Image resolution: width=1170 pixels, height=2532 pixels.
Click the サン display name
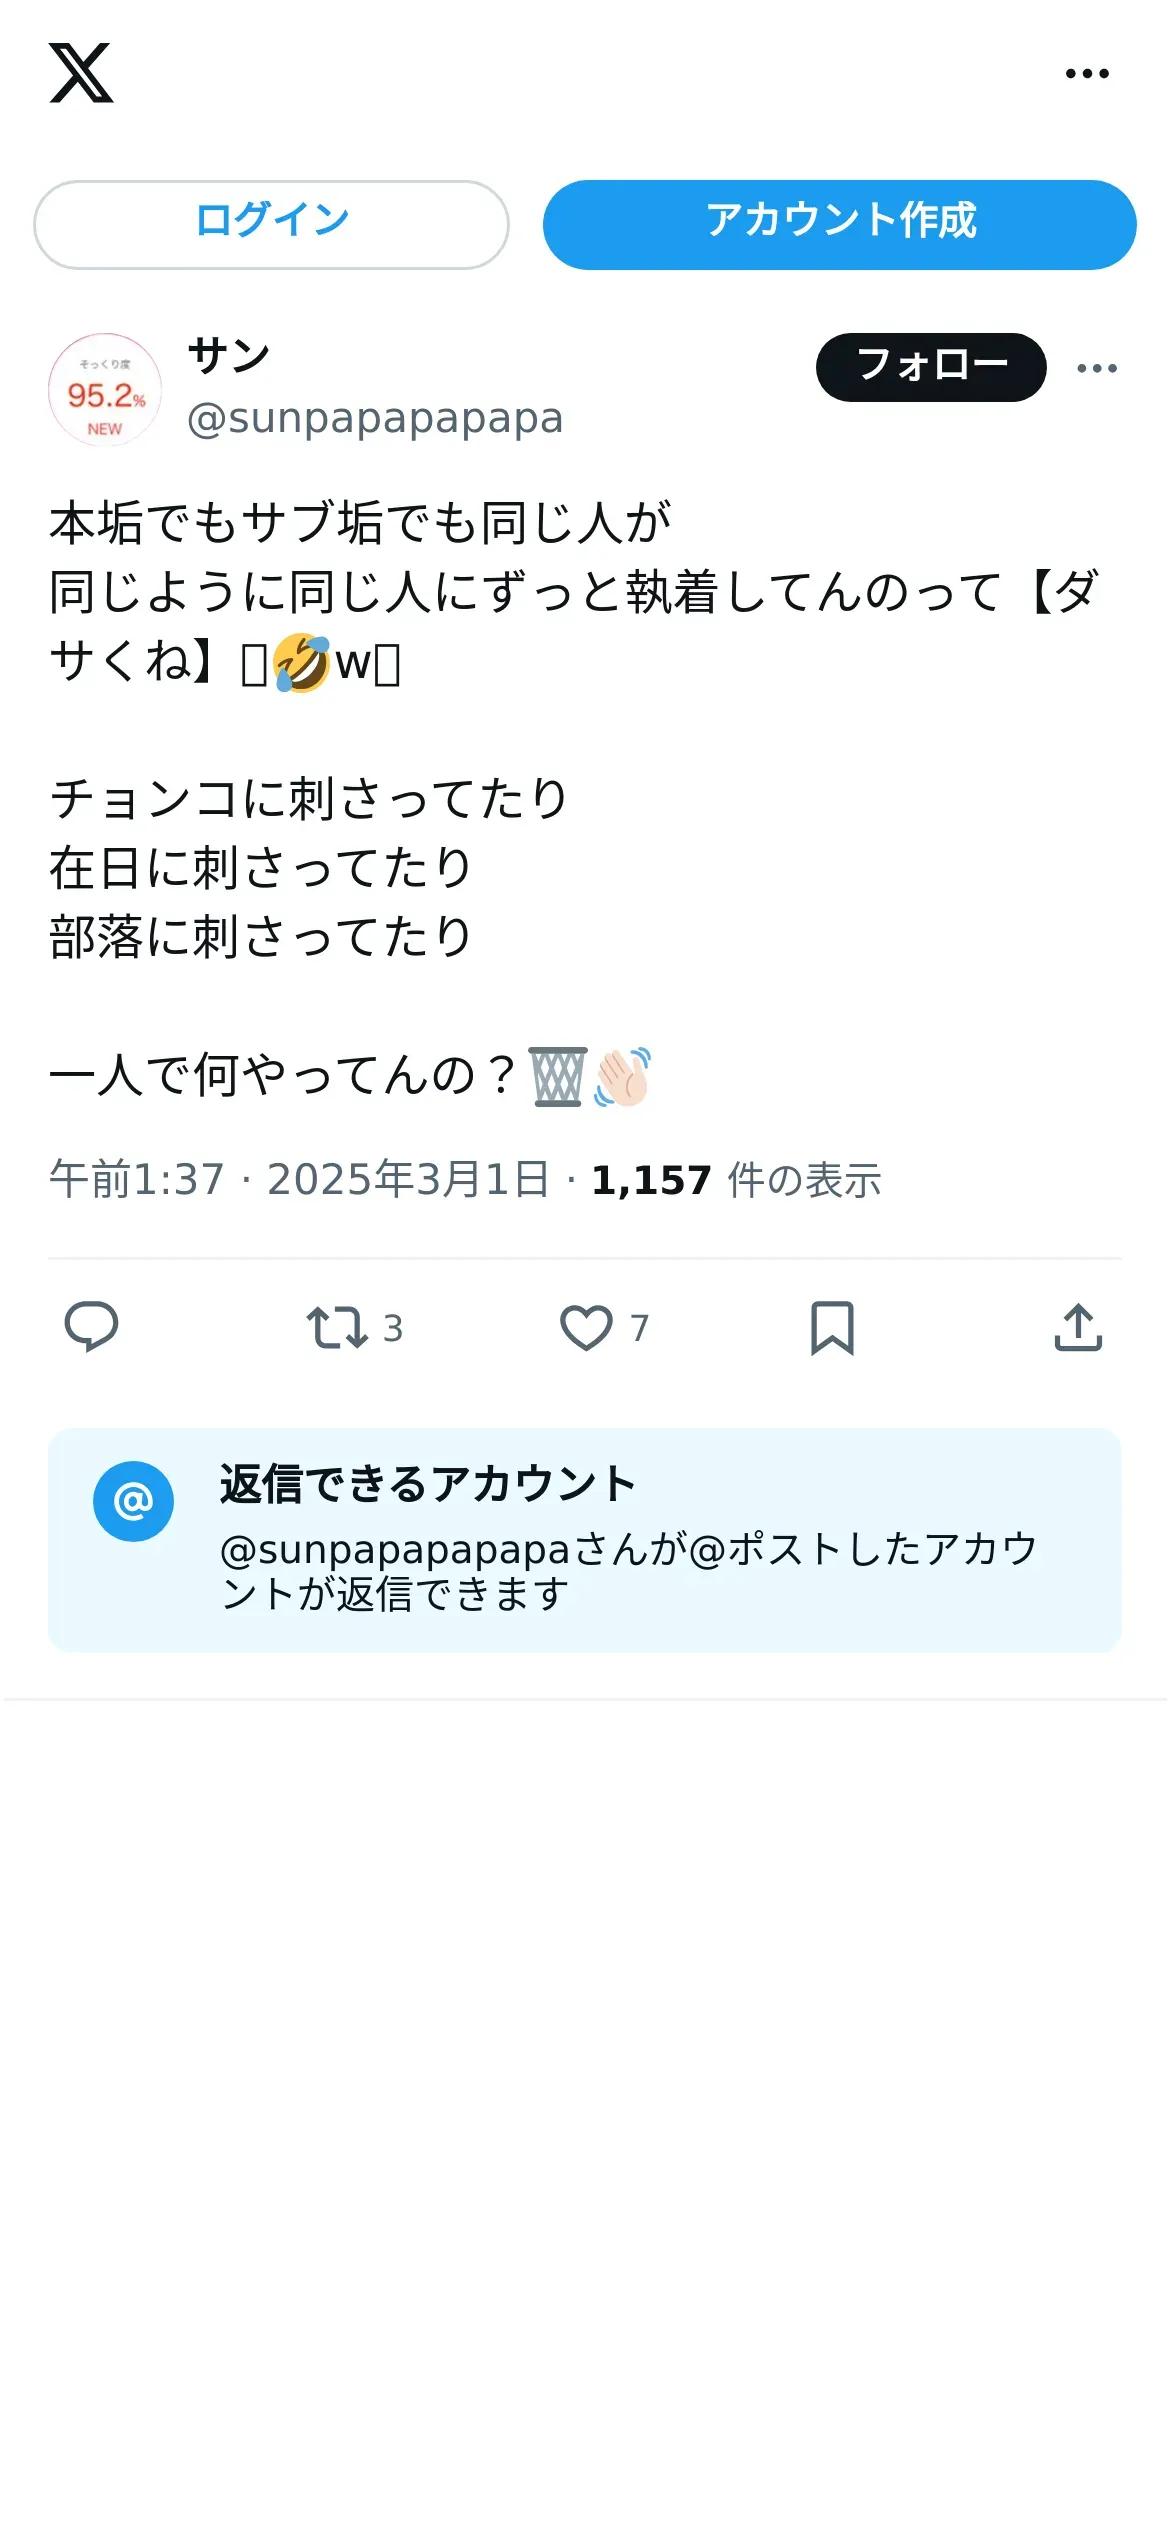(x=229, y=356)
